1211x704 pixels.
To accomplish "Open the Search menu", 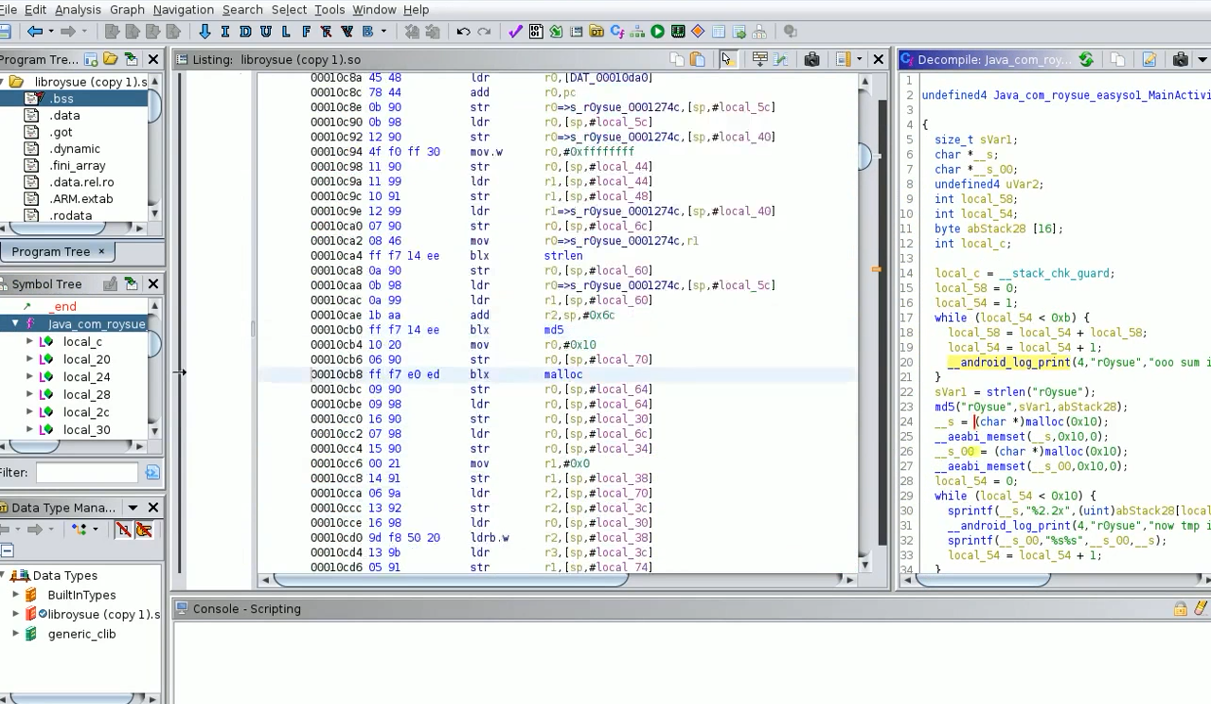I will click(x=243, y=9).
